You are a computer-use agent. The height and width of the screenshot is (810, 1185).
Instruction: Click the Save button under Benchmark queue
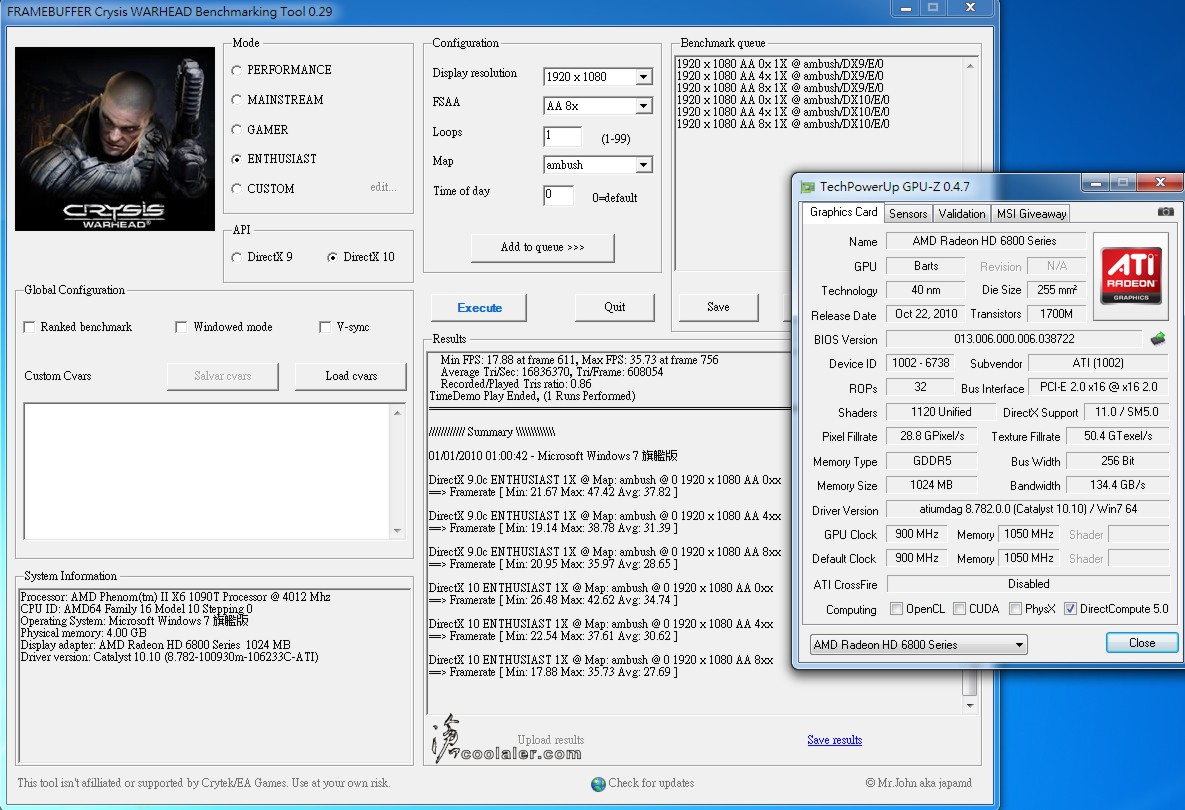tap(718, 307)
